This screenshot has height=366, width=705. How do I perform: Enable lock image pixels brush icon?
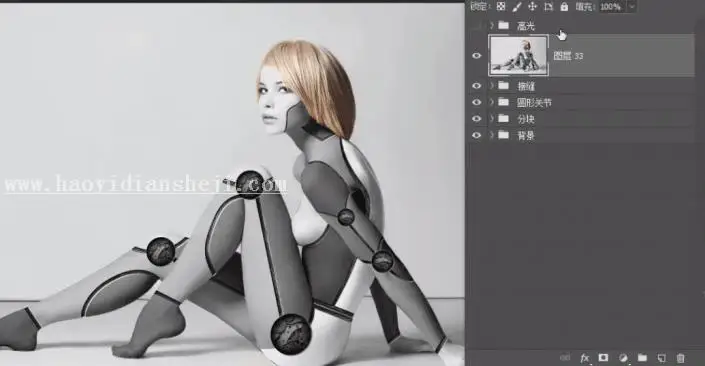[x=517, y=6]
